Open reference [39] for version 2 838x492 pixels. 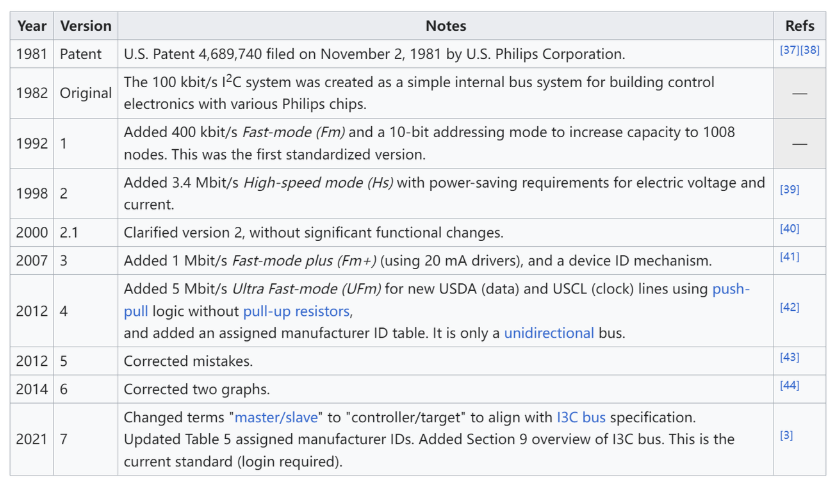point(789,189)
